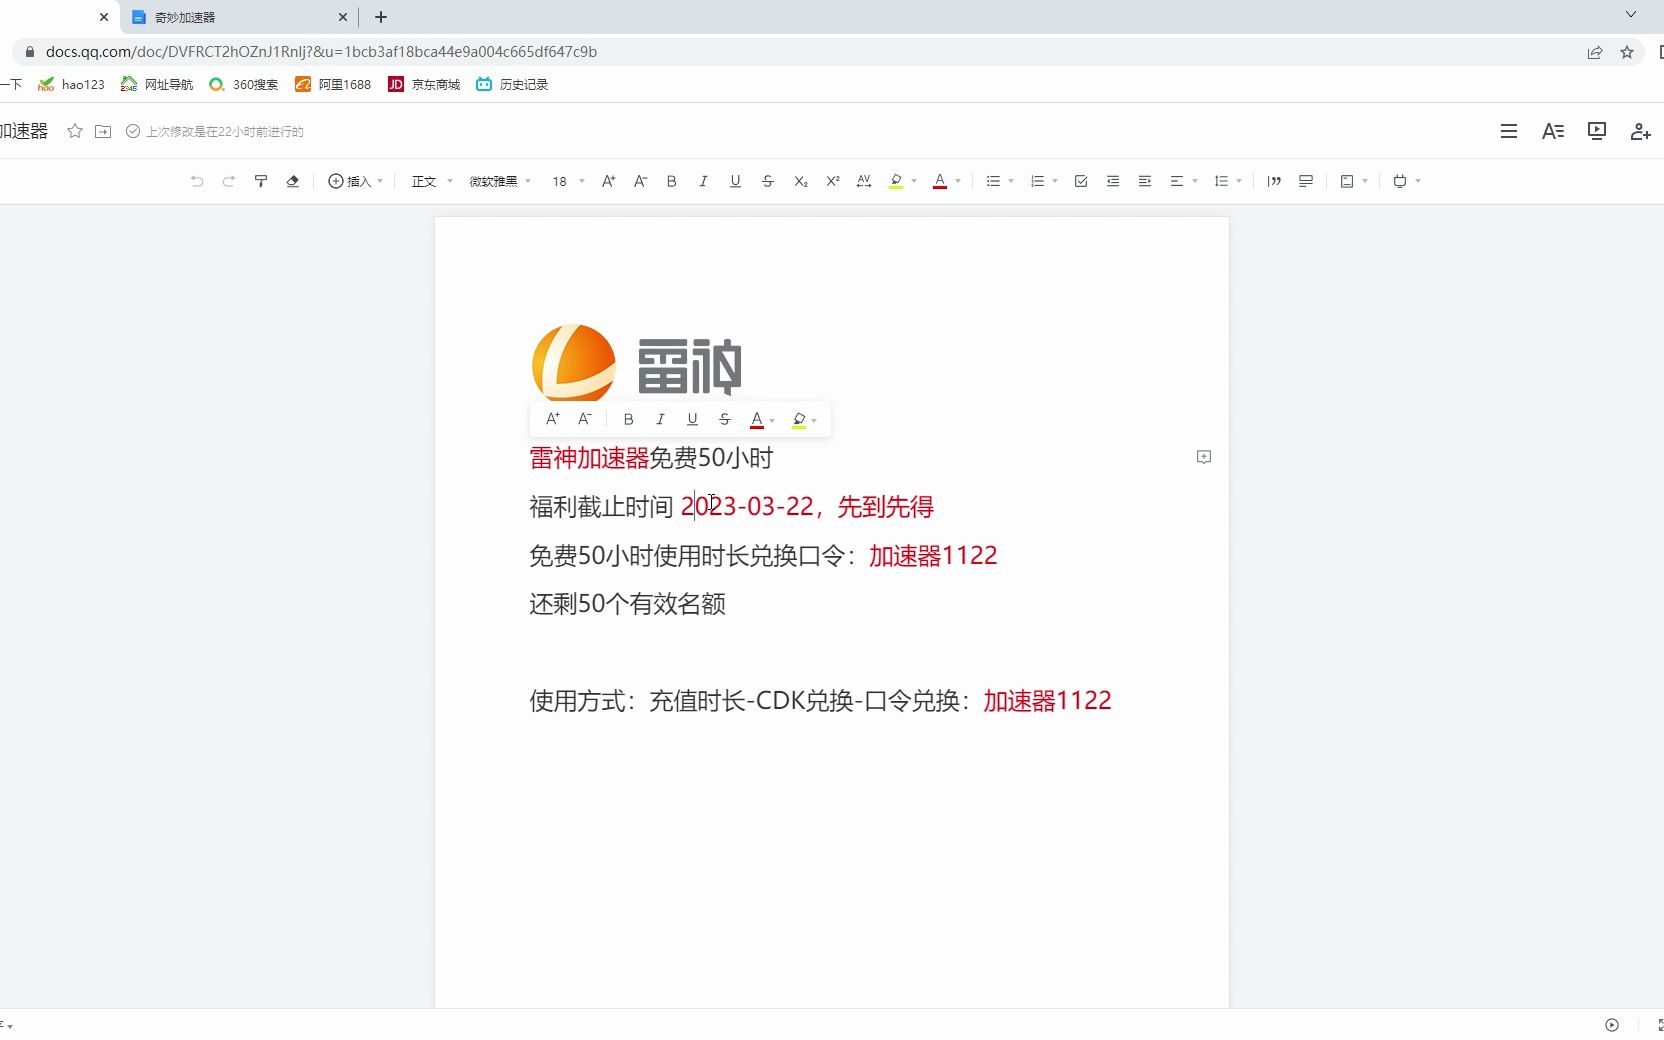Image resolution: width=1664 pixels, height=1040 pixels.
Task: Expand font color options in main toolbar
Action: (958, 181)
